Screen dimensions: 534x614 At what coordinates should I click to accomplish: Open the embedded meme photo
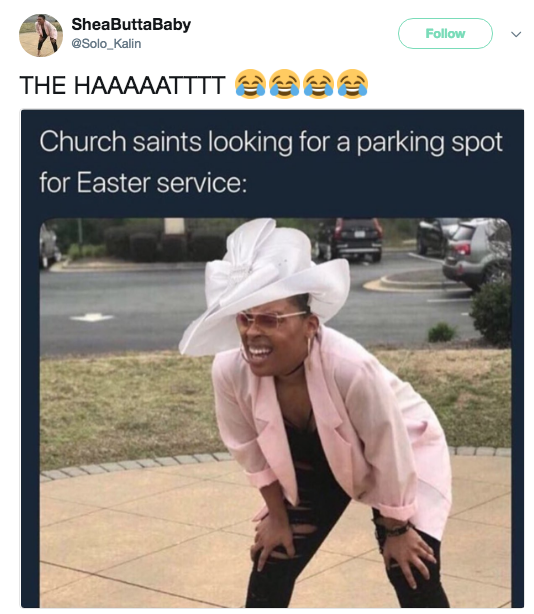coord(275,412)
